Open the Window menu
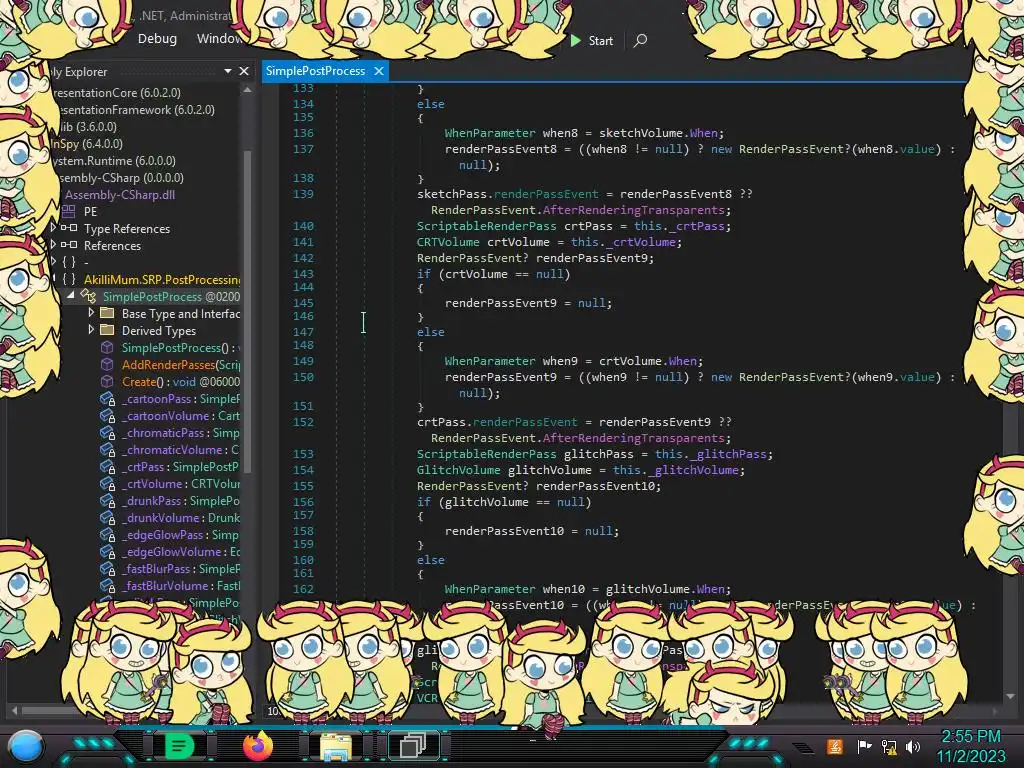This screenshot has width=1024, height=768. (219, 39)
